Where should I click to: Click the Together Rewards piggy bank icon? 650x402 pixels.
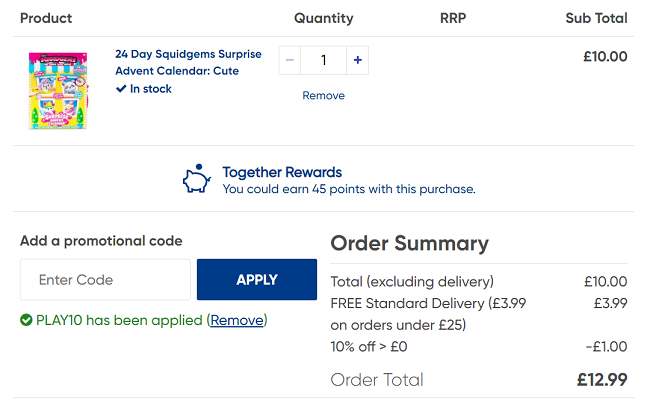pos(197,179)
